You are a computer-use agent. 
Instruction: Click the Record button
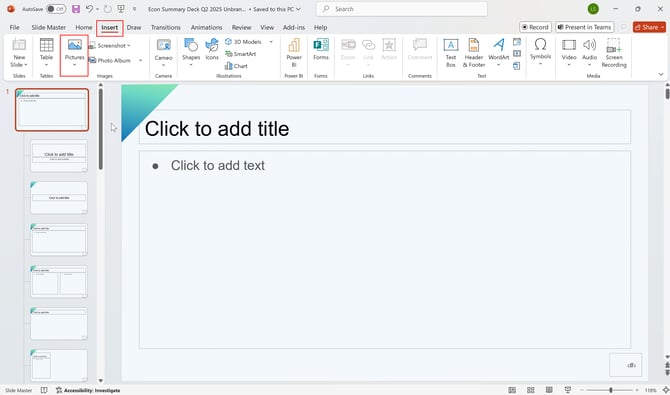point(535,27)
